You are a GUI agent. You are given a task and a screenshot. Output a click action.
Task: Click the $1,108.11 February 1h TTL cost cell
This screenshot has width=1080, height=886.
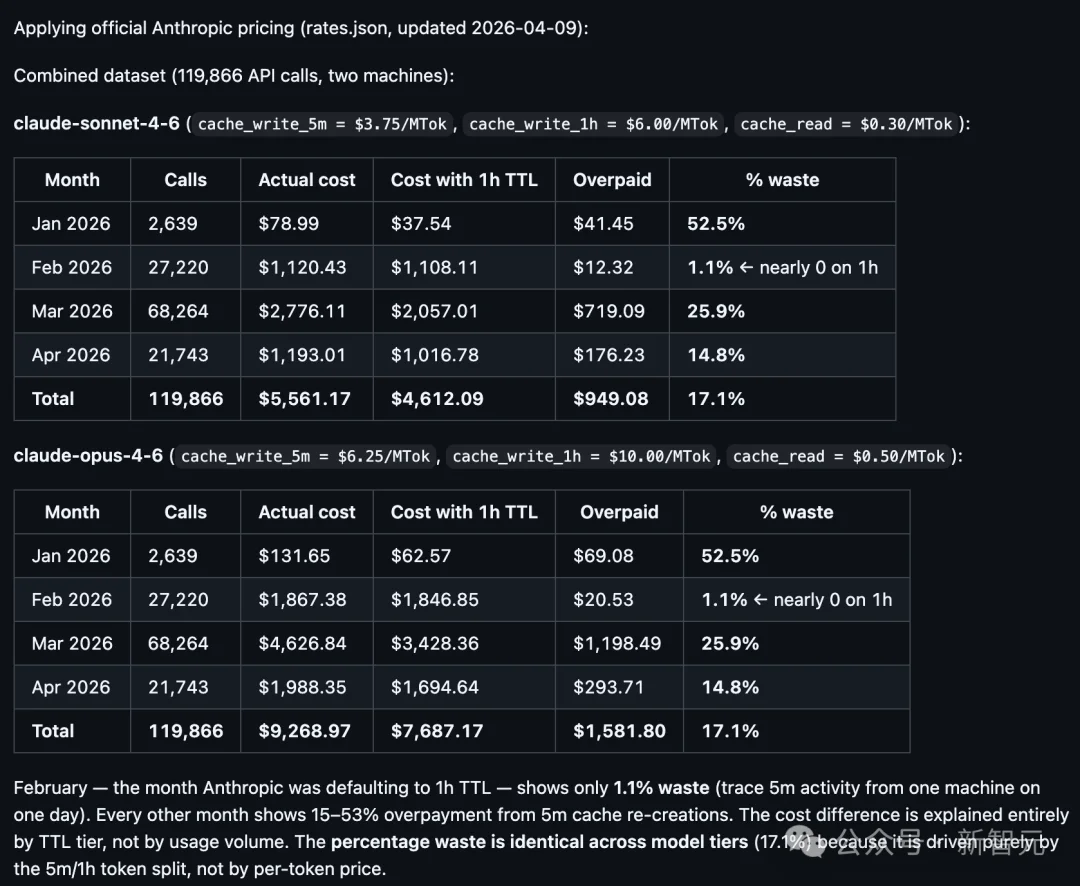[x=434, y=267]
